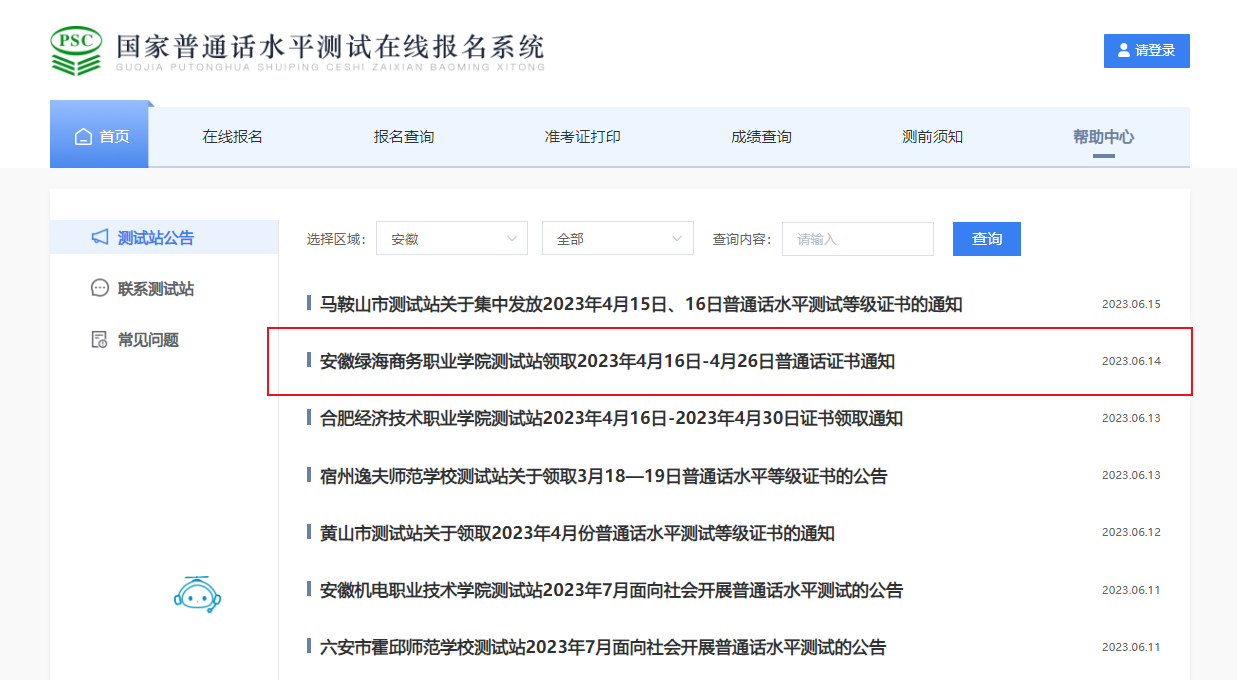Open the 马鞍山市测试站 certificate notice

click(641, 304)
